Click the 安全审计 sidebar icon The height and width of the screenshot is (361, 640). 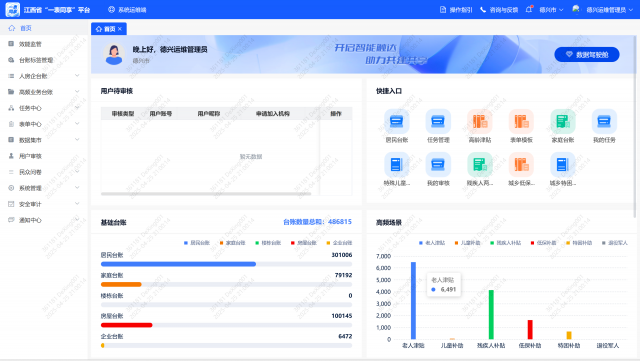click(11, 204)
